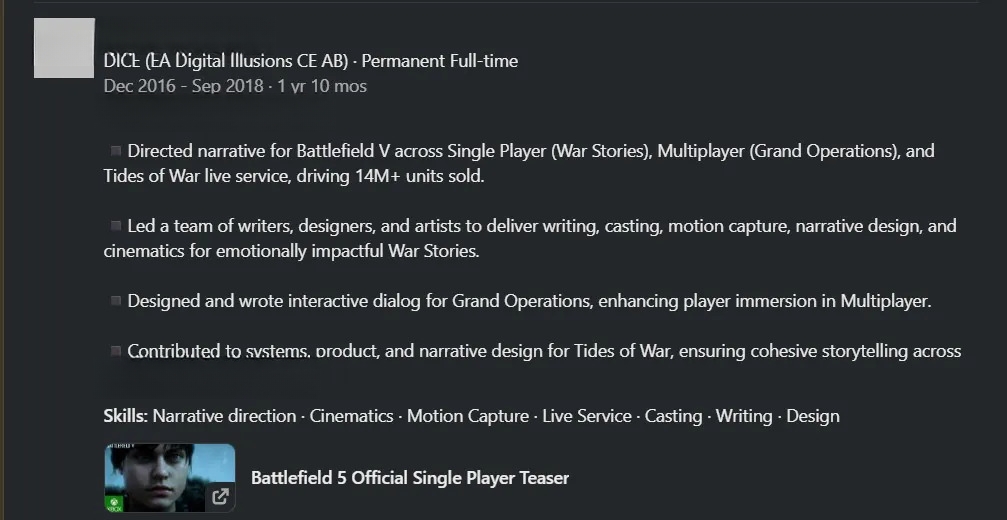Select the 'Writing' skill
Viewport: 1007px width, 520px height.
pos(744,416)
